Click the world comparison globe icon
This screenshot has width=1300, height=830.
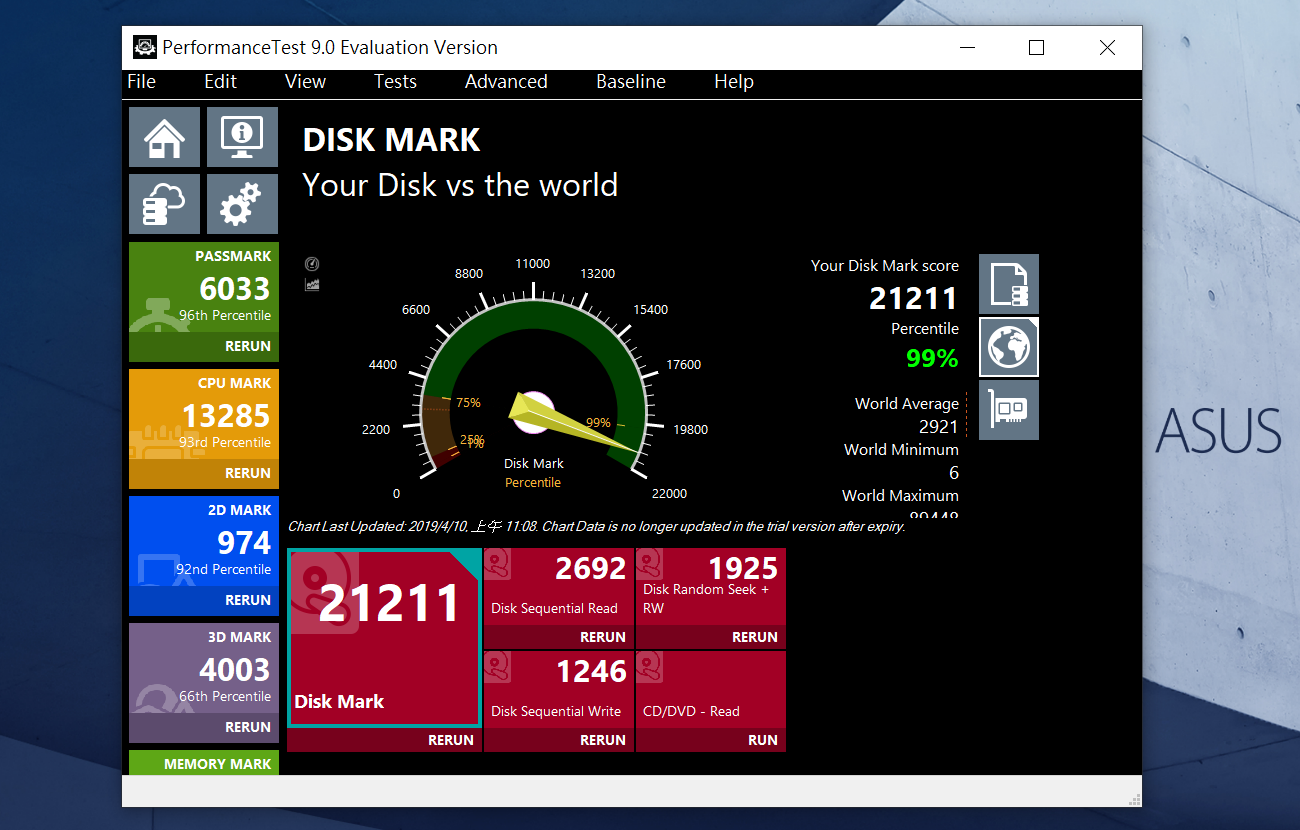pyautogui.click(x=1008, y=347)
